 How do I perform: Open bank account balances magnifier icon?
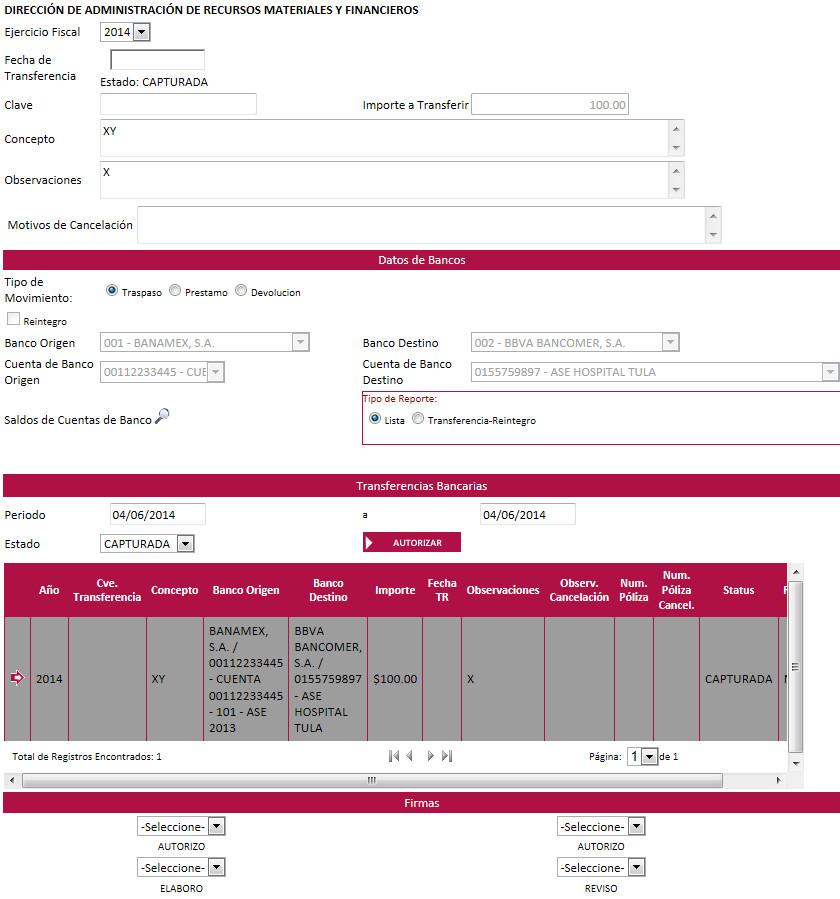(x=162, y=416)
